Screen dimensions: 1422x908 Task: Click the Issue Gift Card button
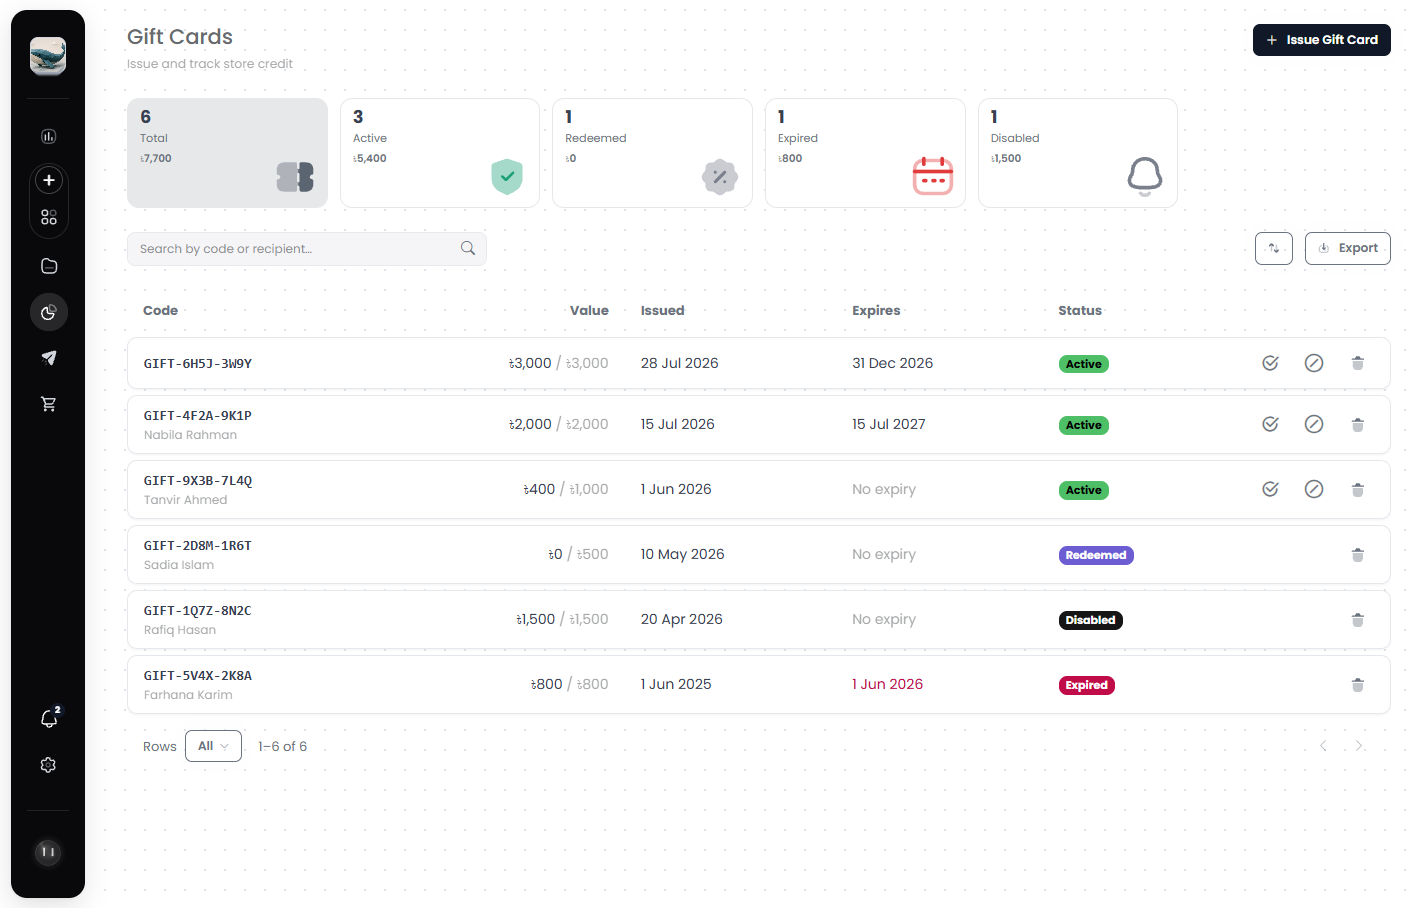tap(1321, 40)
